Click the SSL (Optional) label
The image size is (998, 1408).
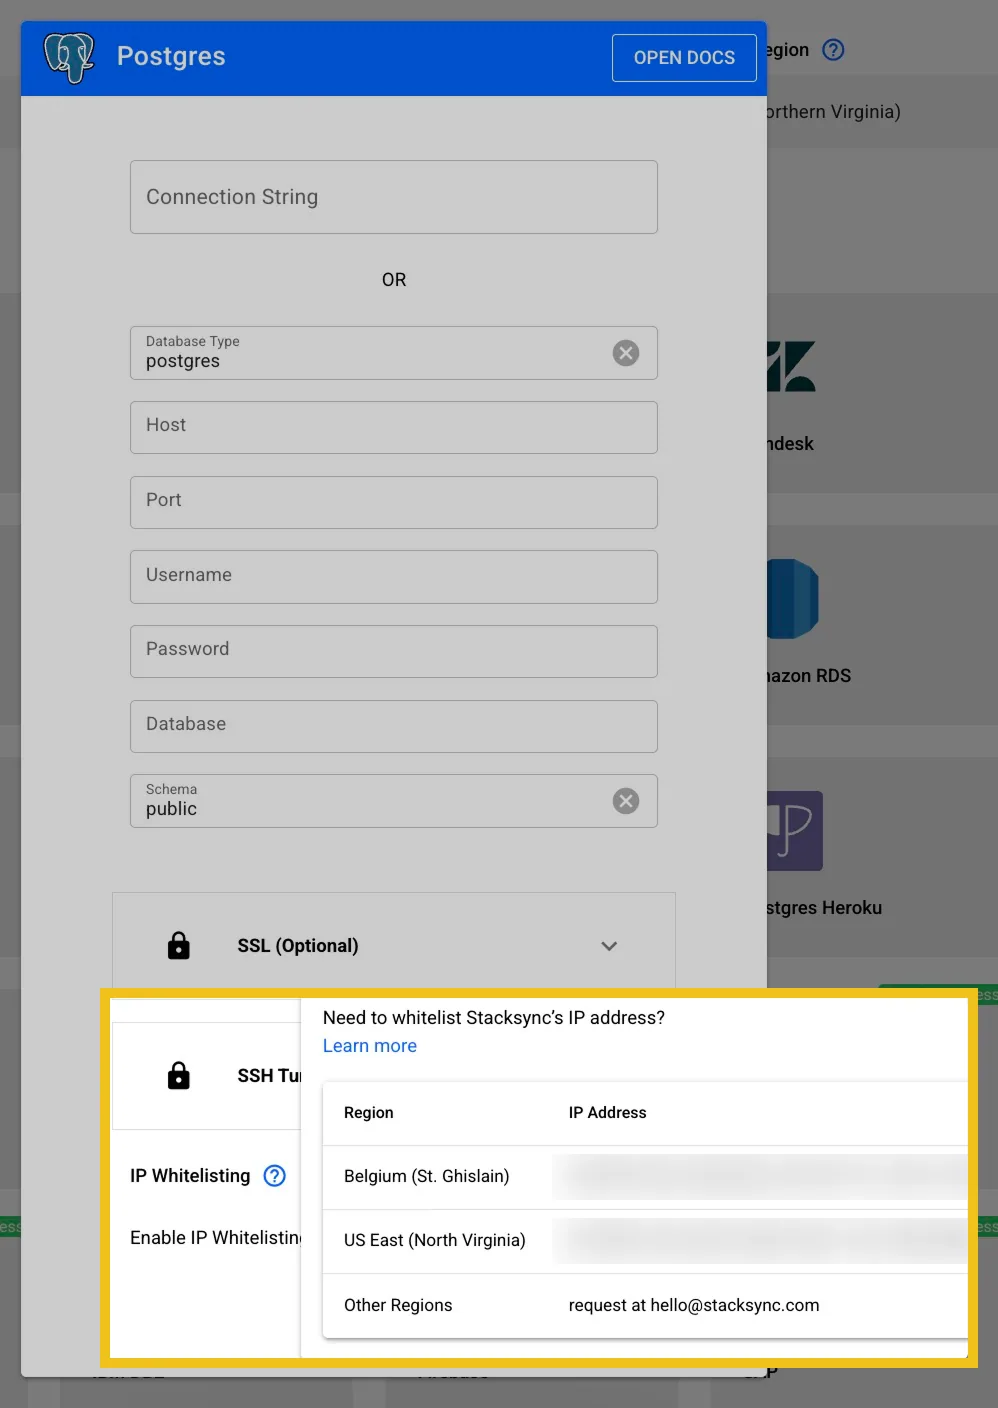coord(298,946)
